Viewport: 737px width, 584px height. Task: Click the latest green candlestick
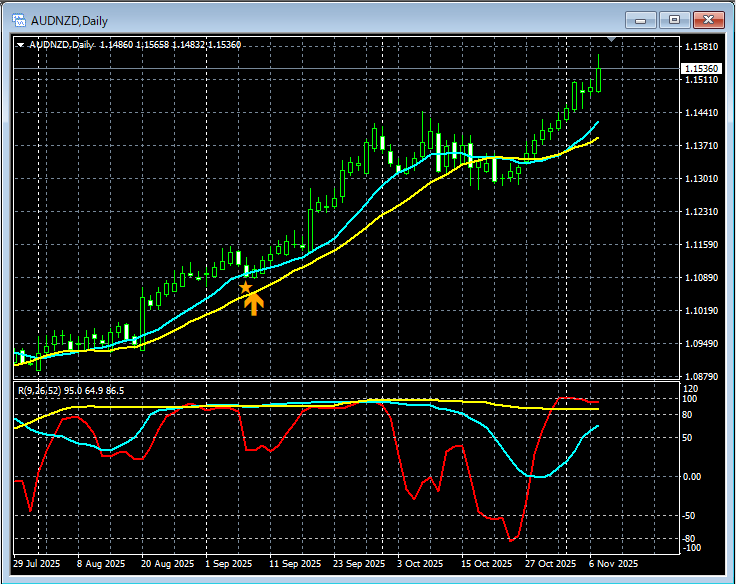(x=598, y=80)
